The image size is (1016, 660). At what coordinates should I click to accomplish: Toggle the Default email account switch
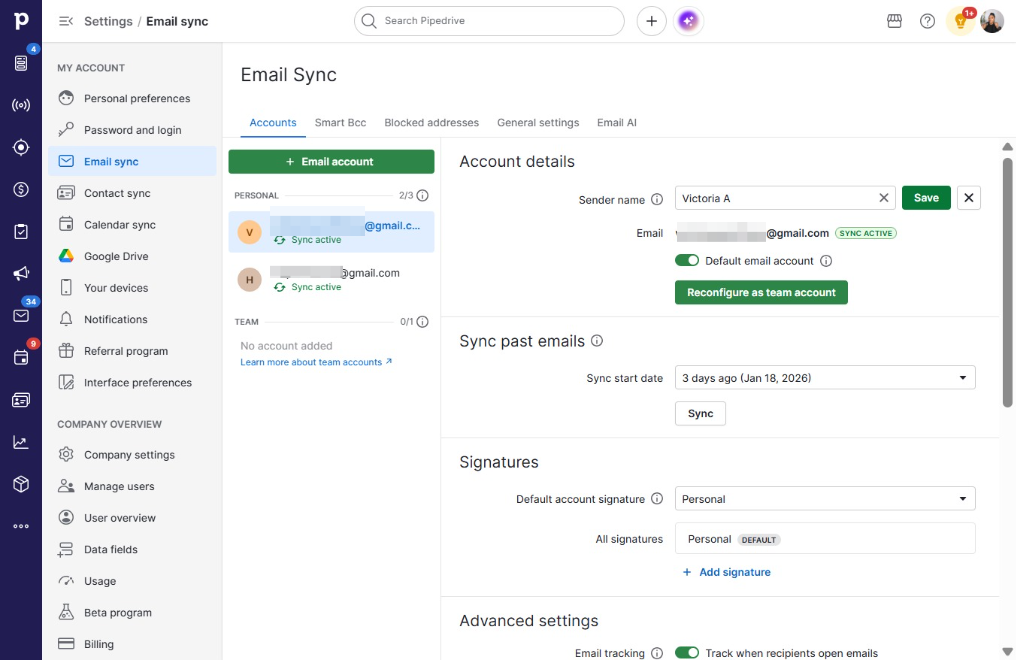click(x=687, y=260)
